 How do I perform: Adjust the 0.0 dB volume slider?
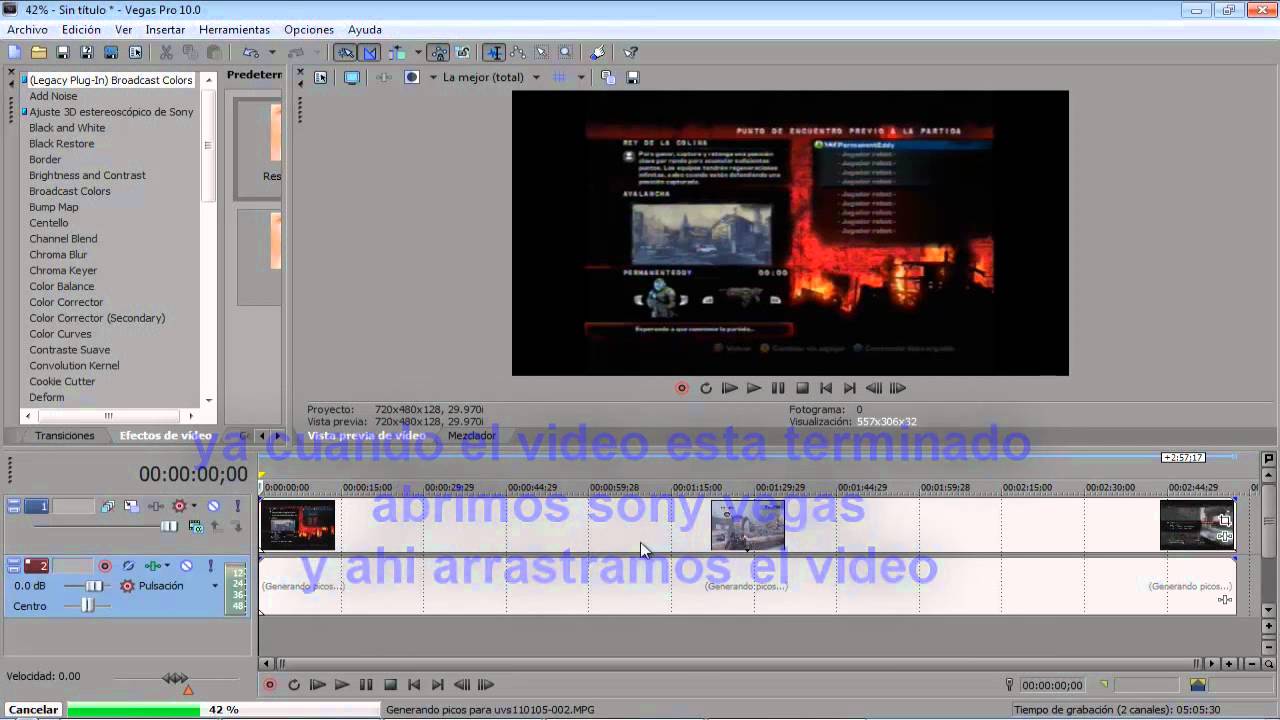coord(94,586)
